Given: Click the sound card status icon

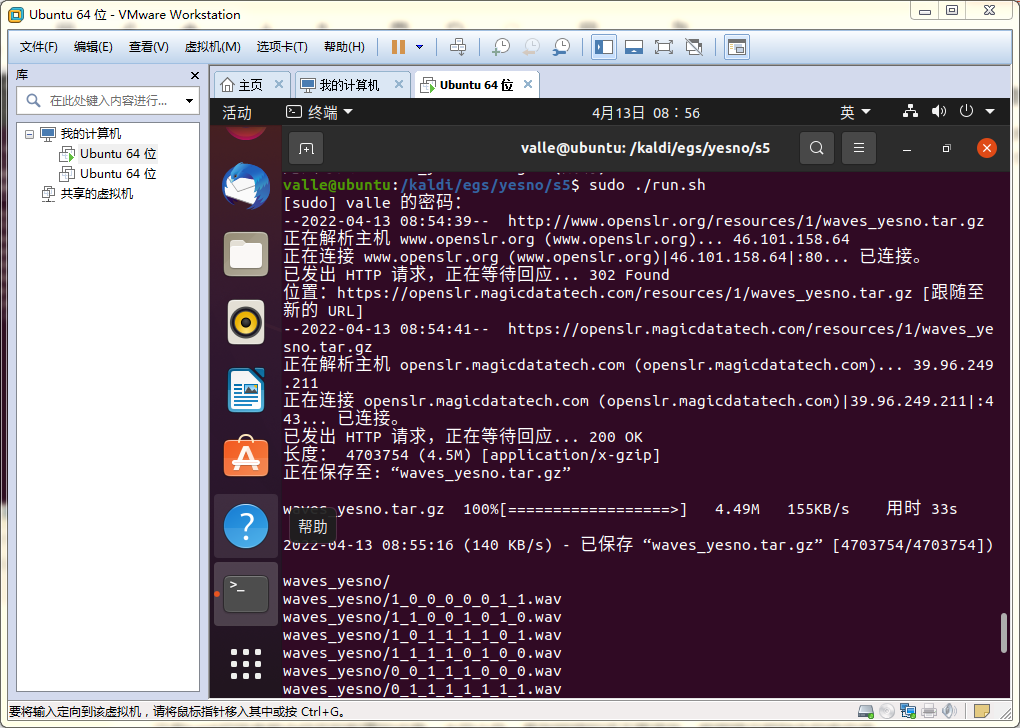Looking at the screenshot, I should (950, 712).
